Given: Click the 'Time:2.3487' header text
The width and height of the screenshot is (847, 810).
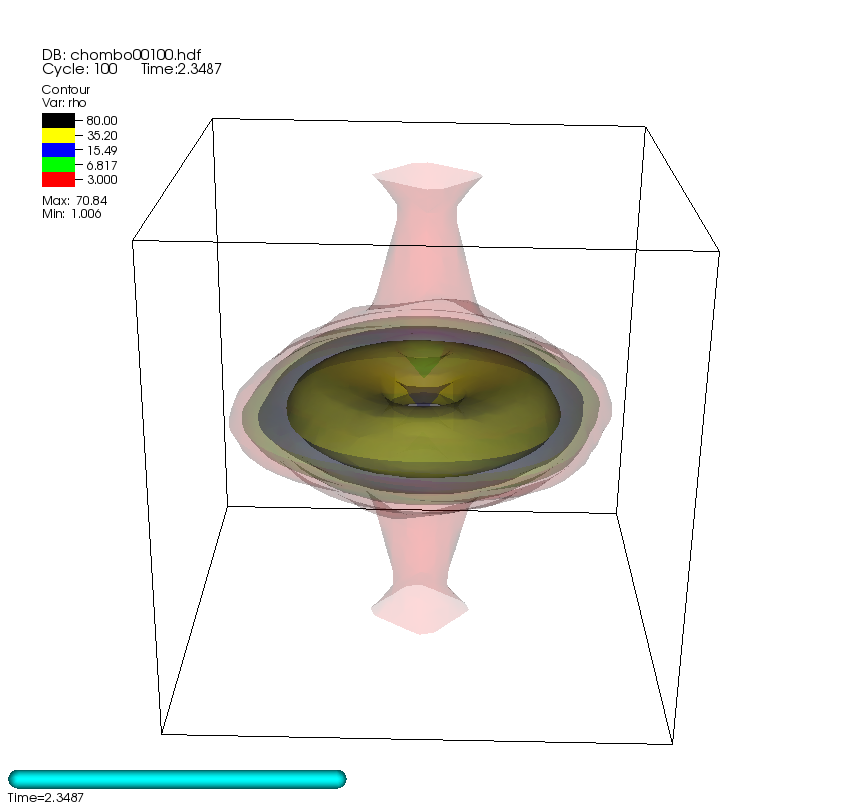Looking at the screenshot, I should (181, 69).
